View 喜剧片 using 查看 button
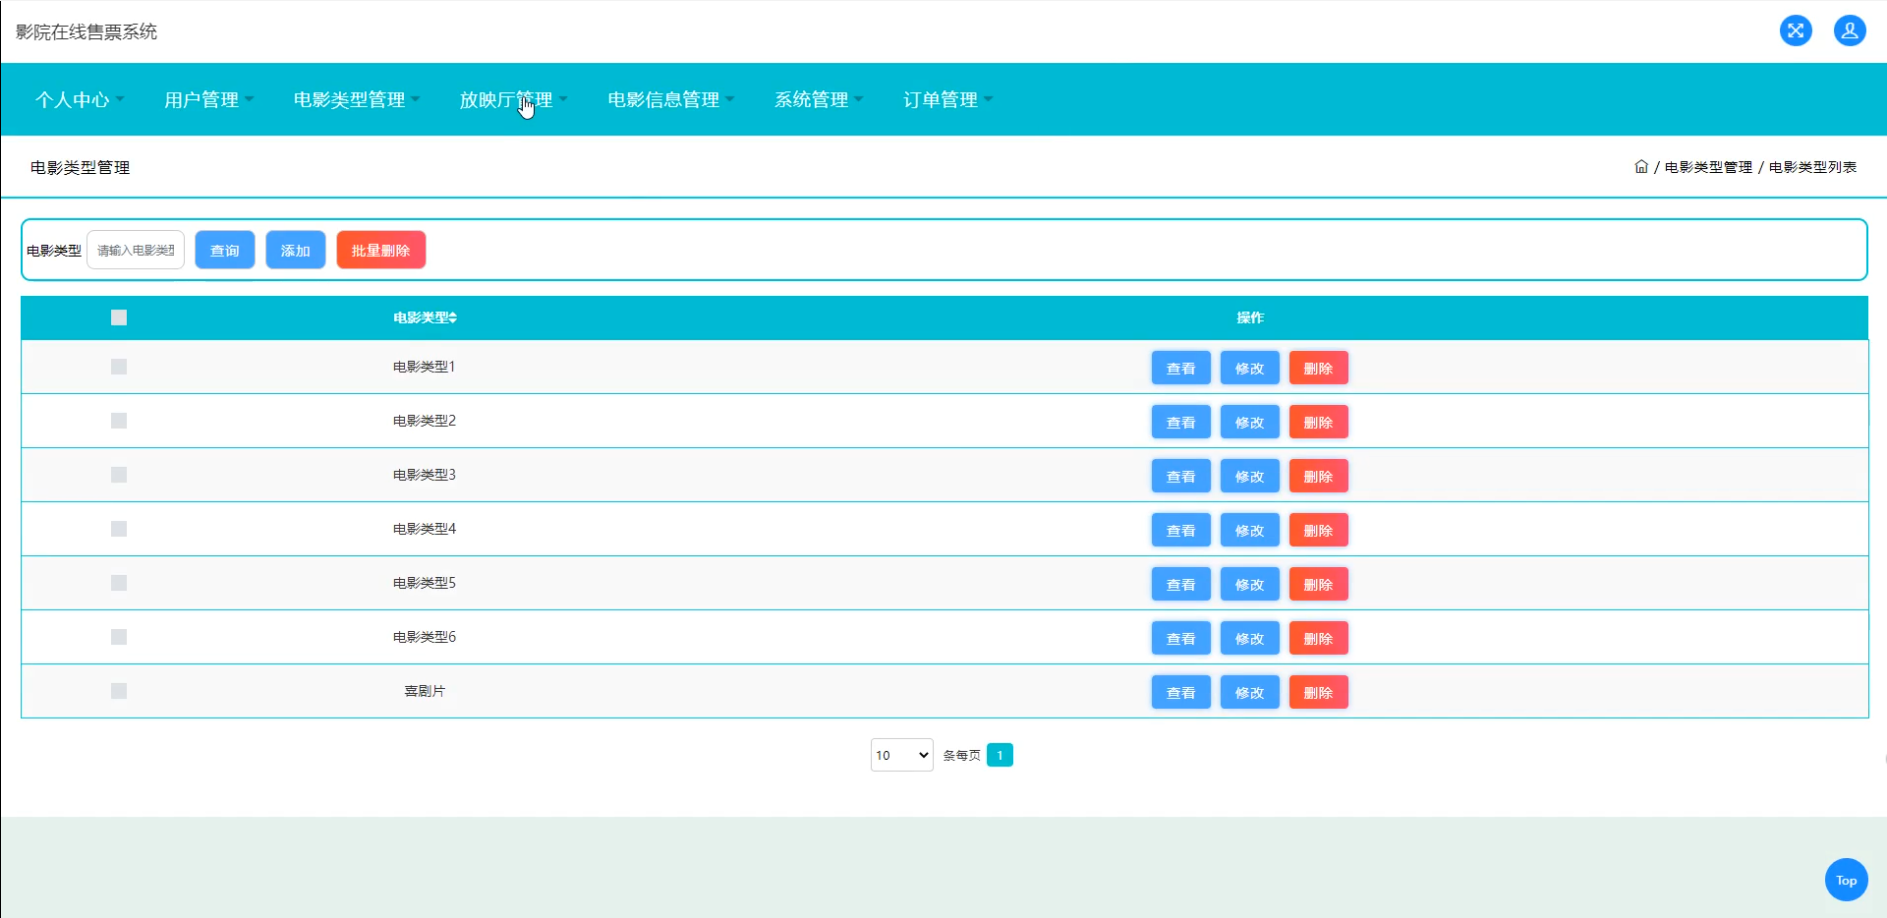This screenshot has width=1887, height=918. [x=1181, y=692]
